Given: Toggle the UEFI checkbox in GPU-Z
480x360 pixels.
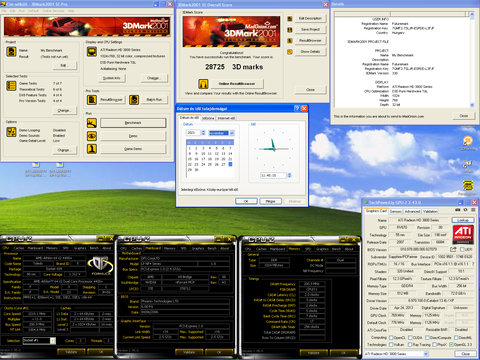Looking at the screenshot, I should pyautogui.click(x=462, y=250).
